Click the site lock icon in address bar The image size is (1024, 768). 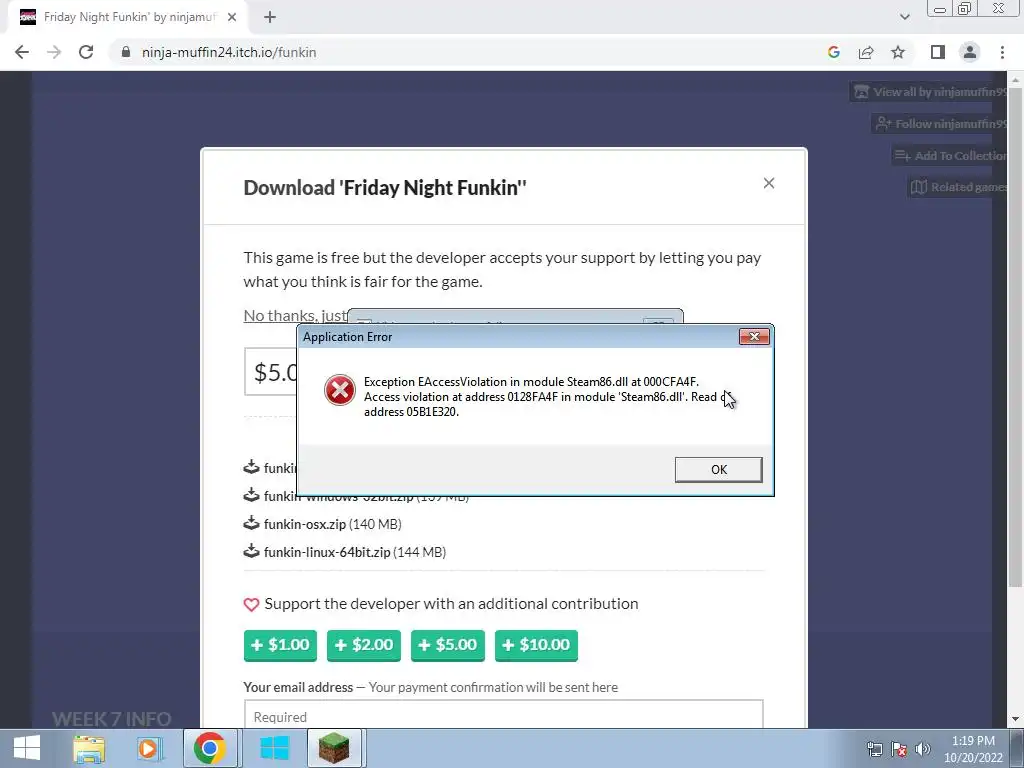126,52
